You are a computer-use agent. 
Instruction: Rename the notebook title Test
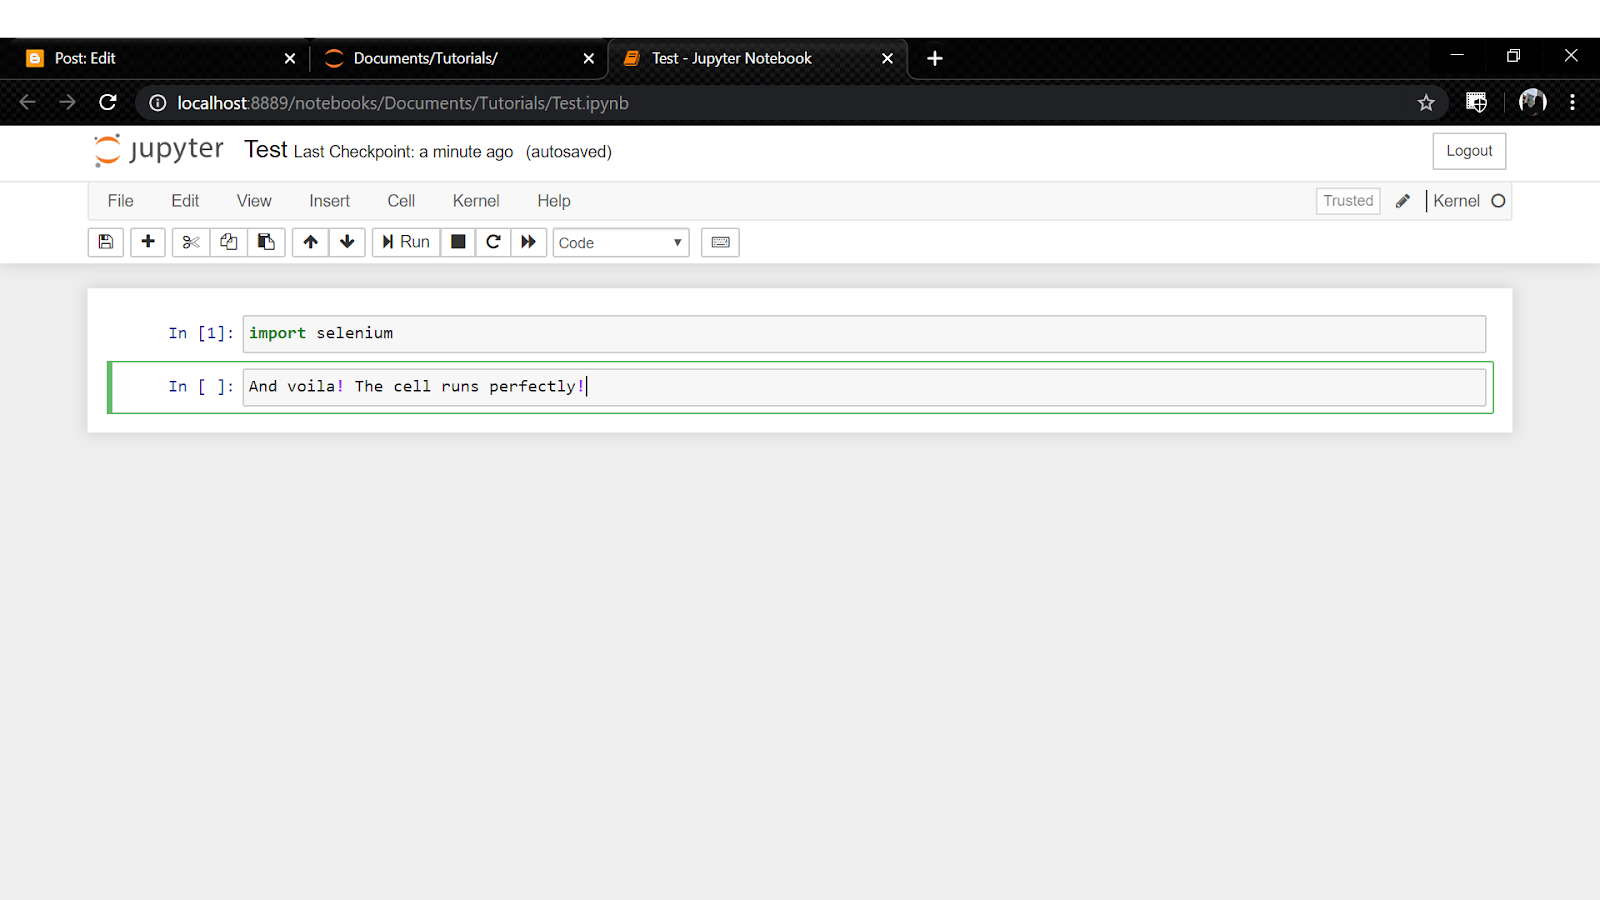coord(266,150)
